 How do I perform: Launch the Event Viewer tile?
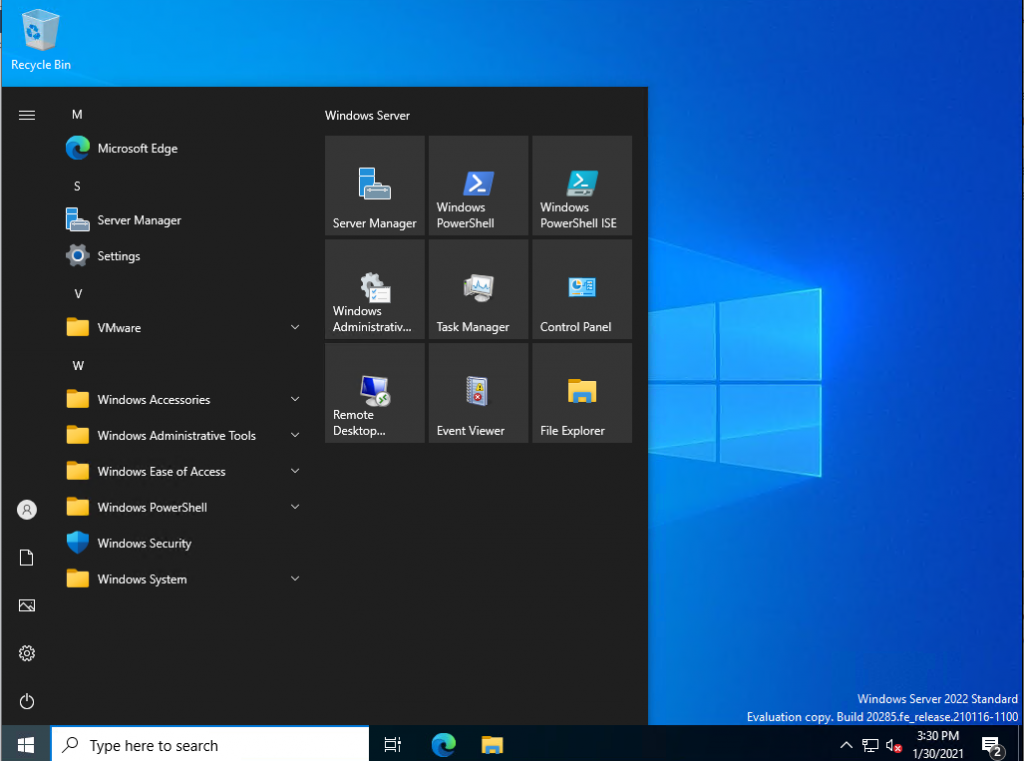tap(478, 393)
